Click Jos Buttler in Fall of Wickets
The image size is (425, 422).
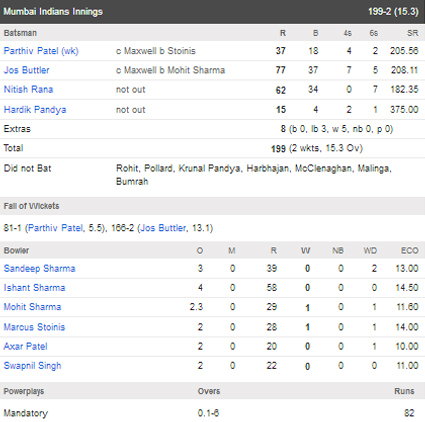[163, 228]
